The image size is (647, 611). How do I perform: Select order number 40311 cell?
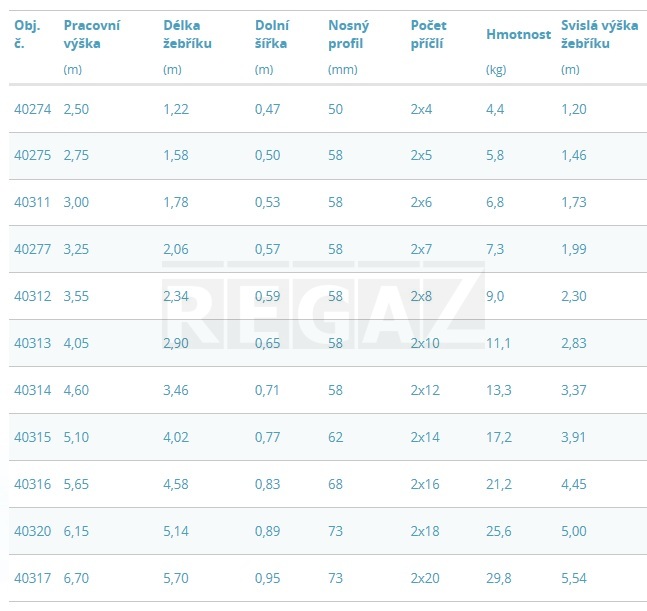(x=33, y=202)
